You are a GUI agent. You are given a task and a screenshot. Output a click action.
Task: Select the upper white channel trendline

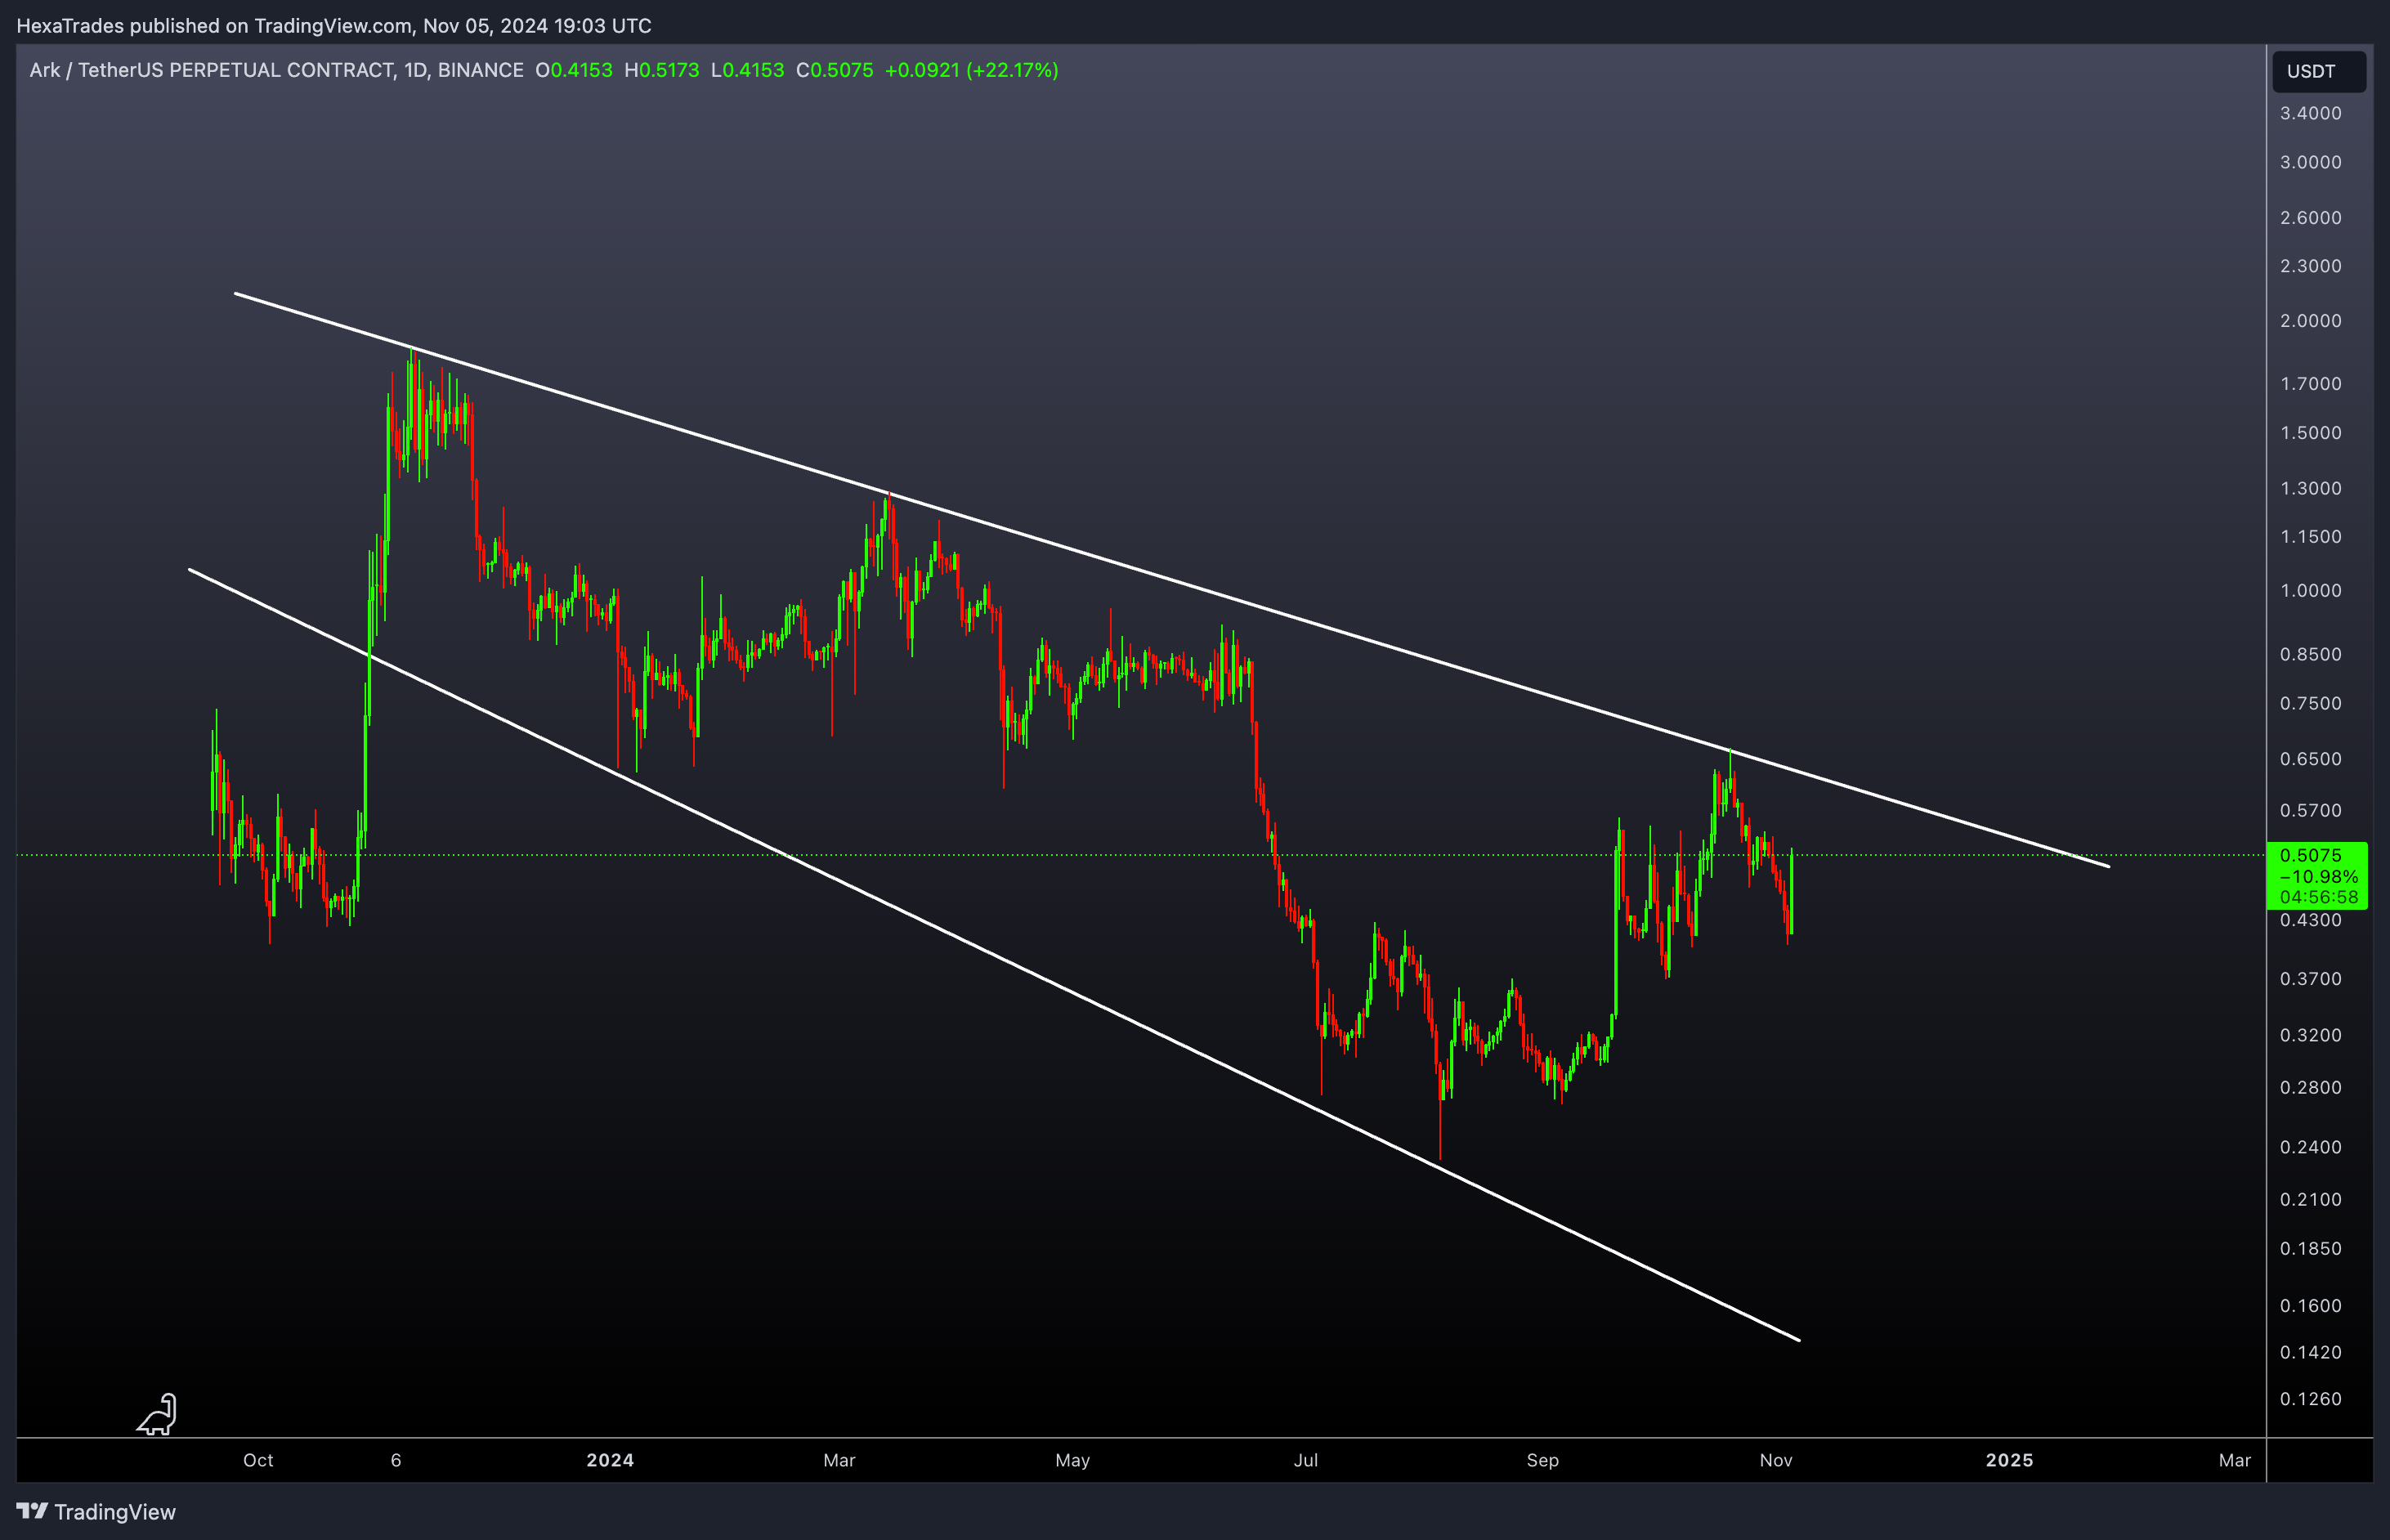point(1172,580)
